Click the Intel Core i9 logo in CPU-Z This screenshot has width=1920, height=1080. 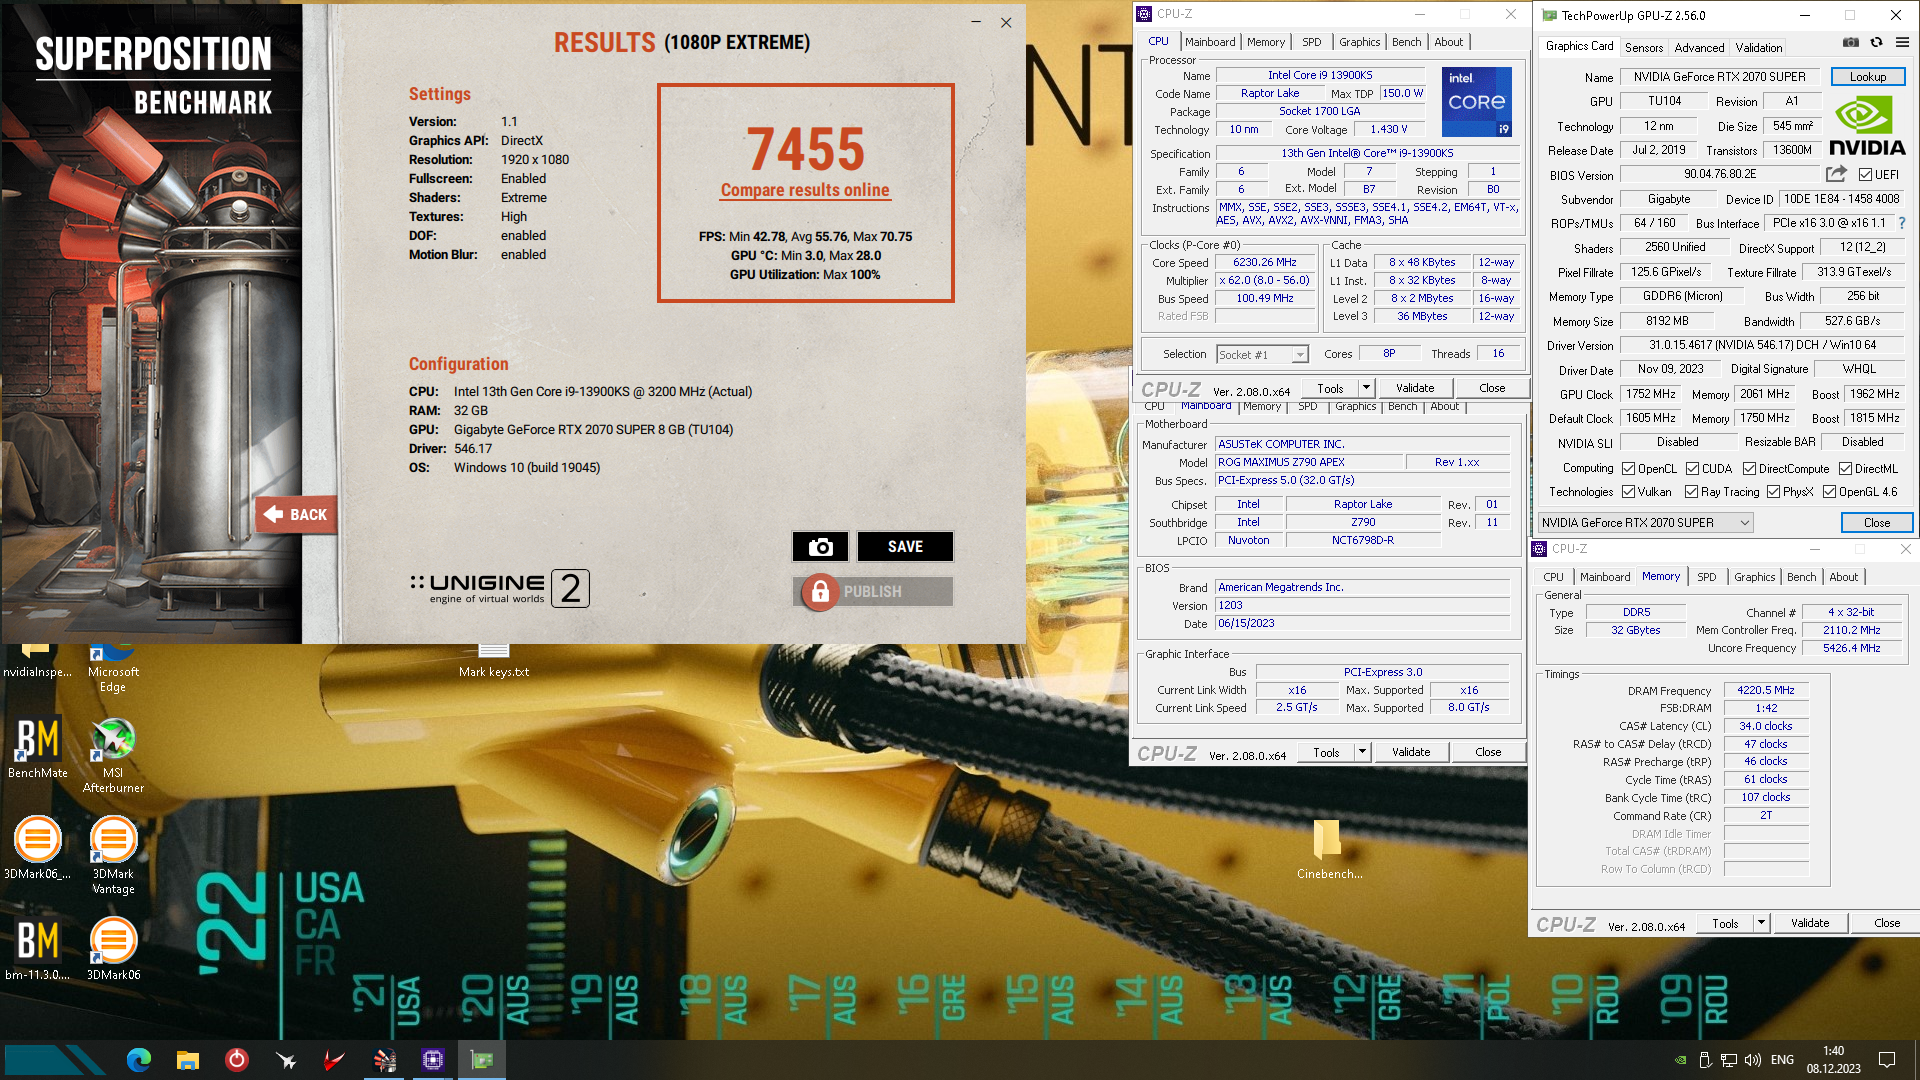tap(1476, 102)
